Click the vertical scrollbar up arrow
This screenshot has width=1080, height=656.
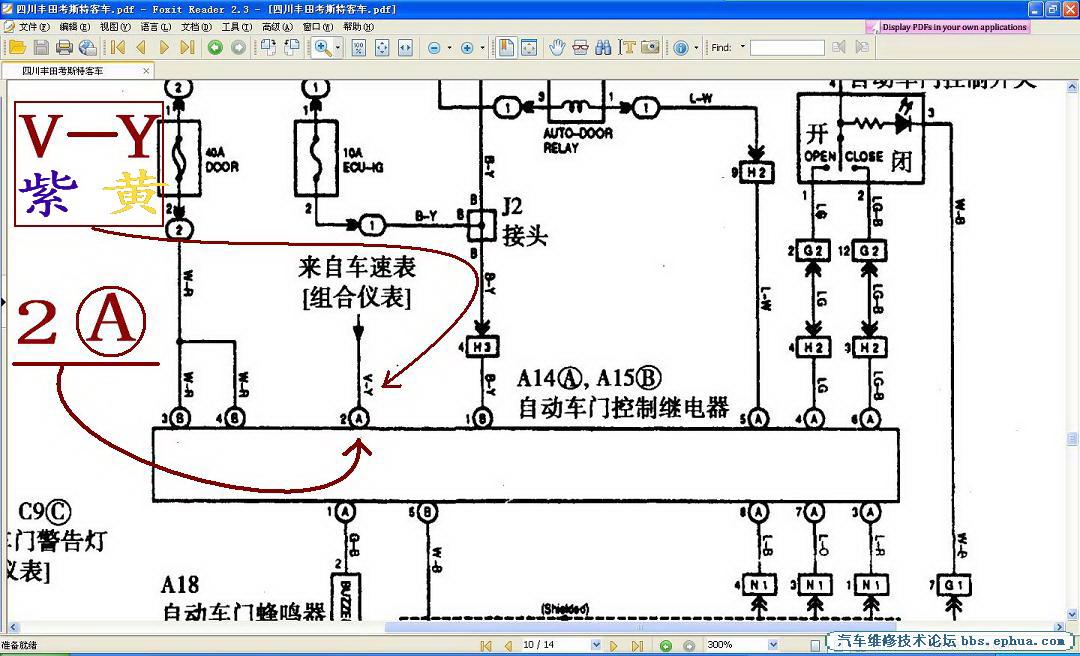[x=1072, y=88]
